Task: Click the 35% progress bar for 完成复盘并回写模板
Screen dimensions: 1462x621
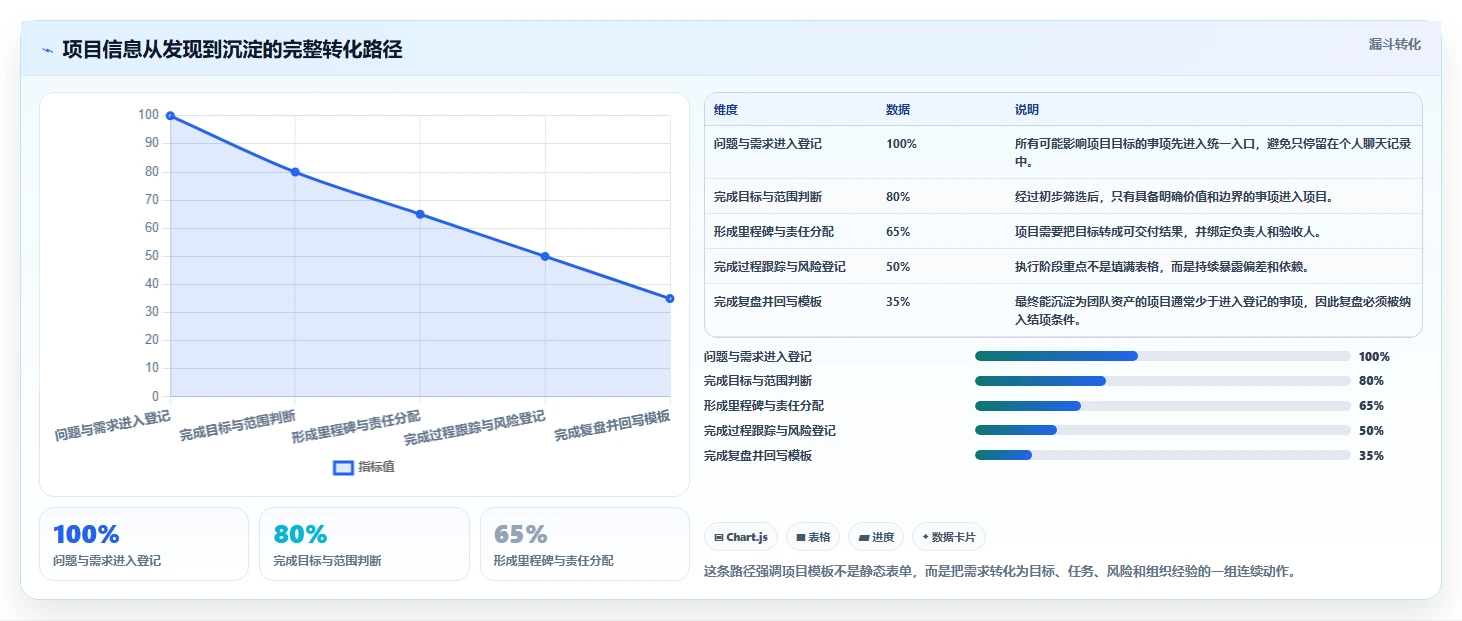Action: click(1163, 455)
